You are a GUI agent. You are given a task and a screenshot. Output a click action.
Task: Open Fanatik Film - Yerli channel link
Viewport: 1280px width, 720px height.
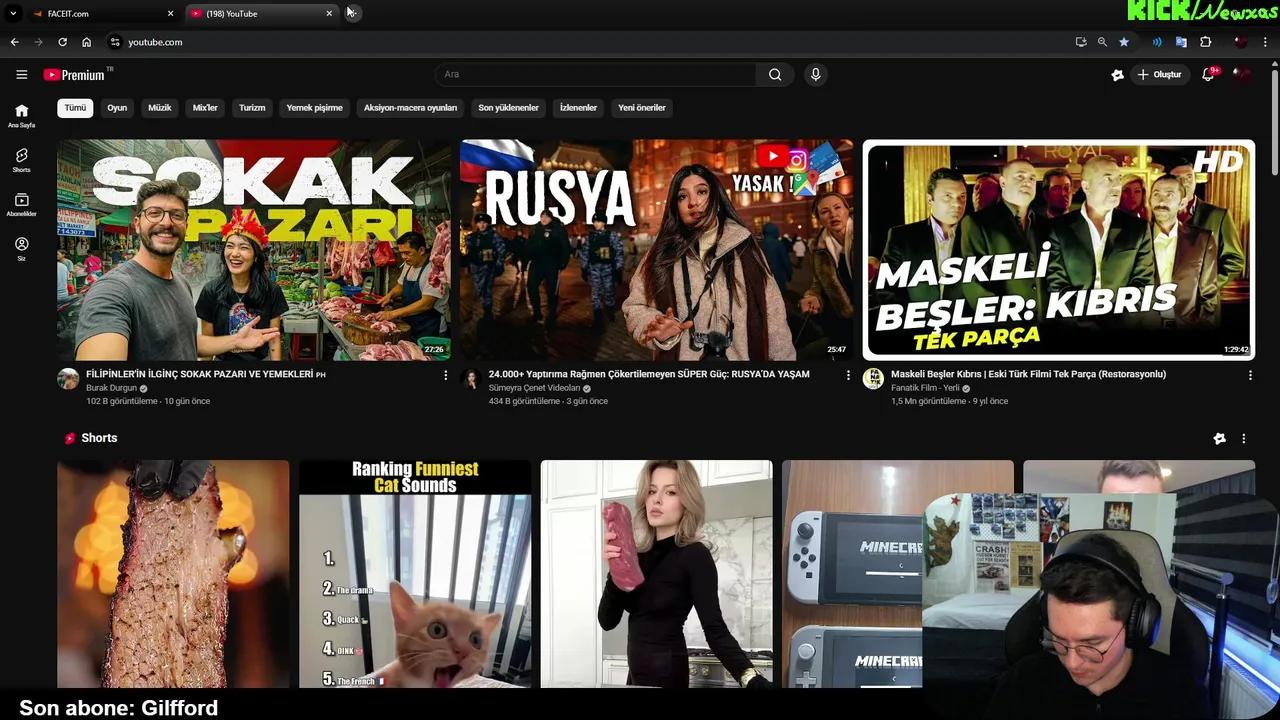click(925, 388)
